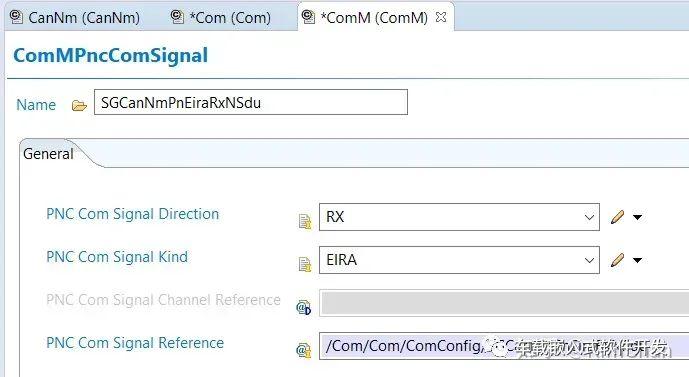Switch to the *Com (Com) tab
Viewport: 689px width, 377px height.
tap(221, 18)
